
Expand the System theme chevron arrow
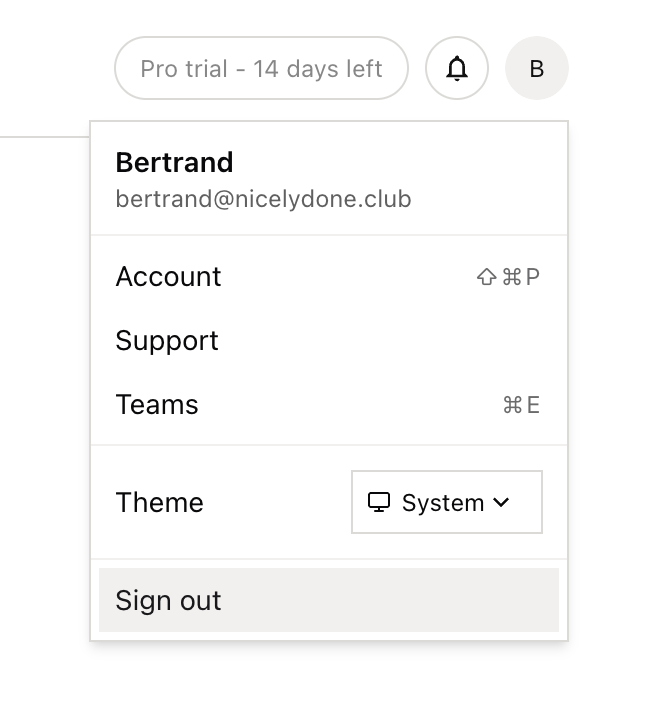(501, 502)
